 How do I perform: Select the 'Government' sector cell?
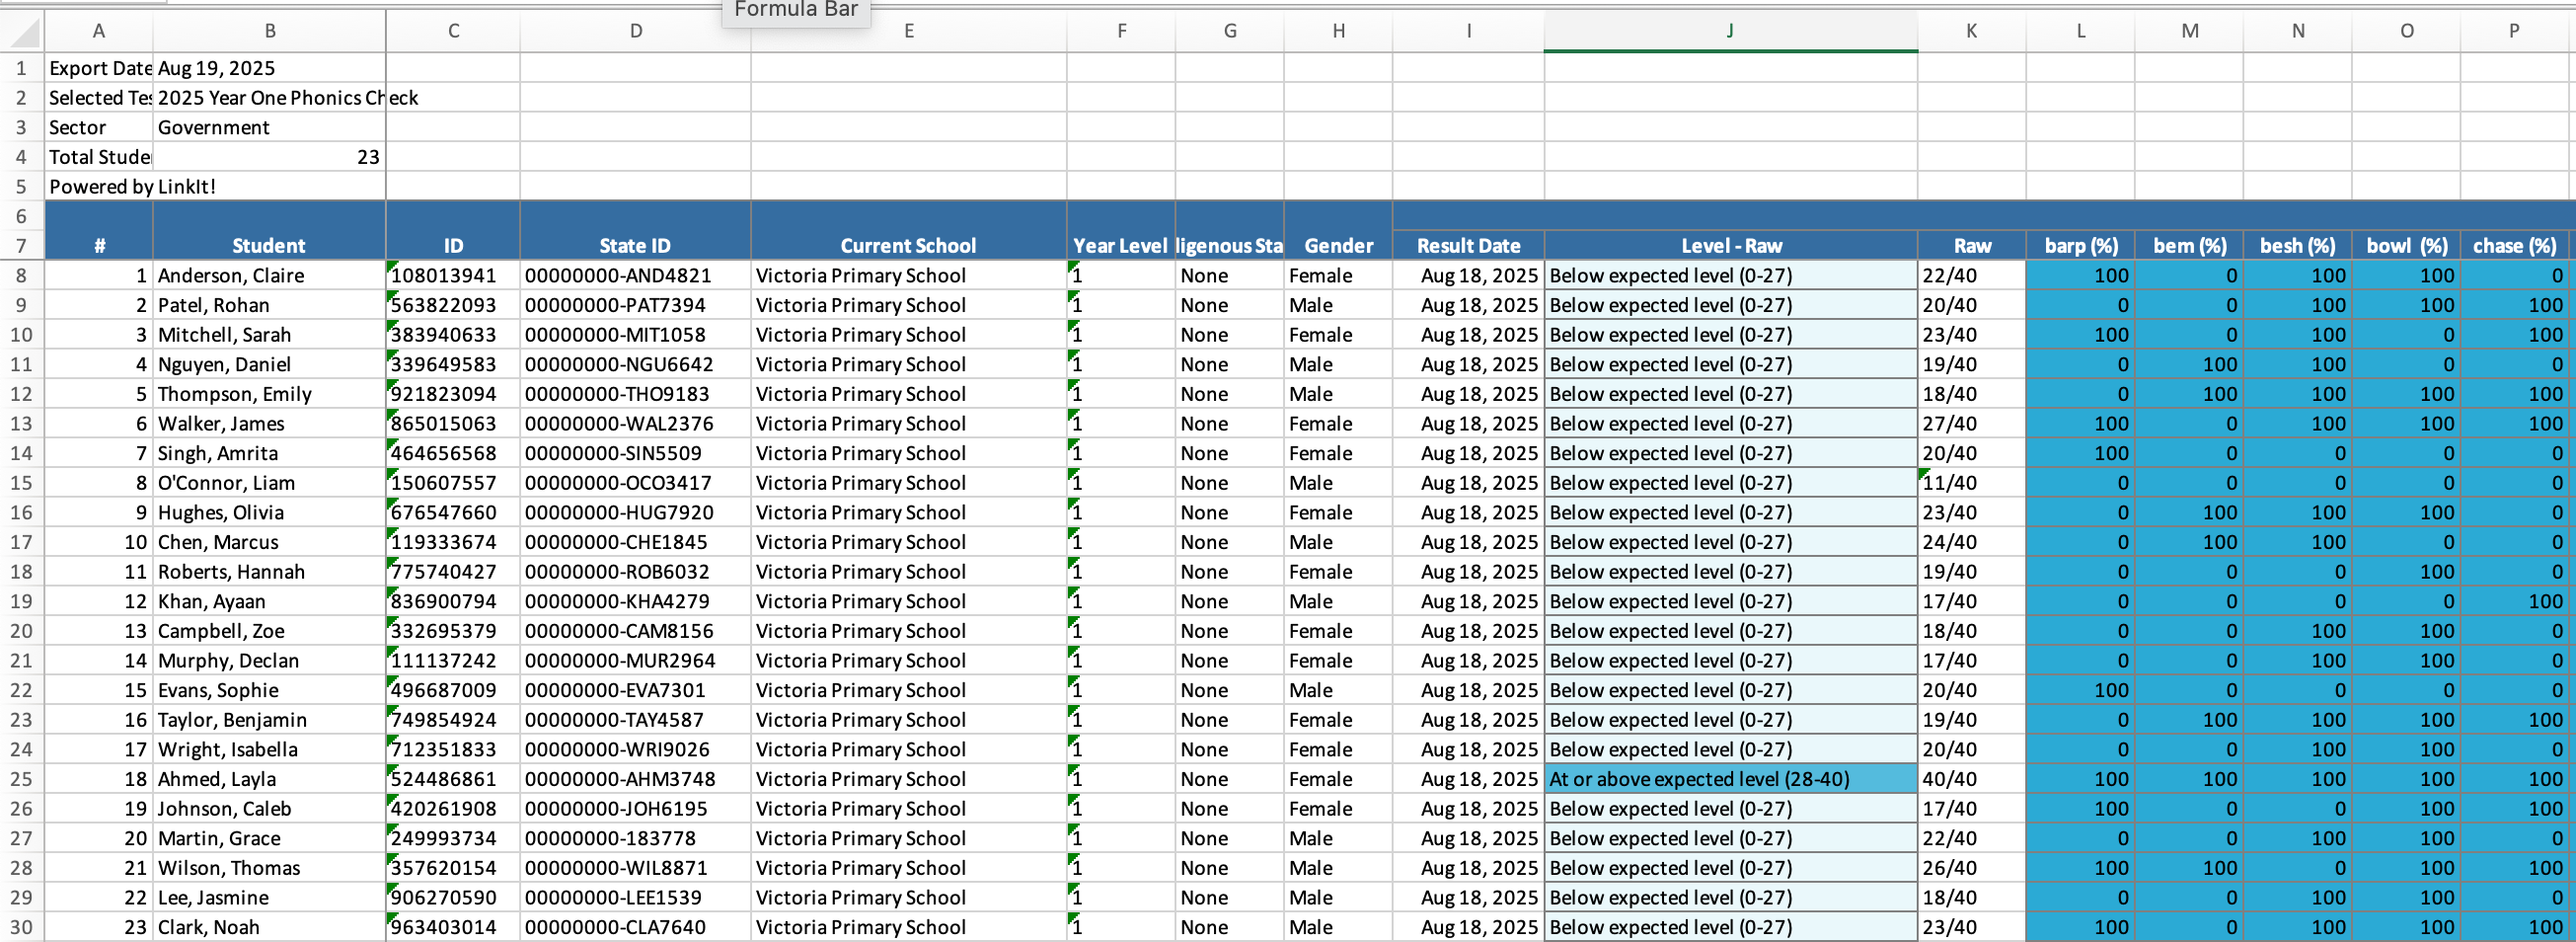pos(268,128)
